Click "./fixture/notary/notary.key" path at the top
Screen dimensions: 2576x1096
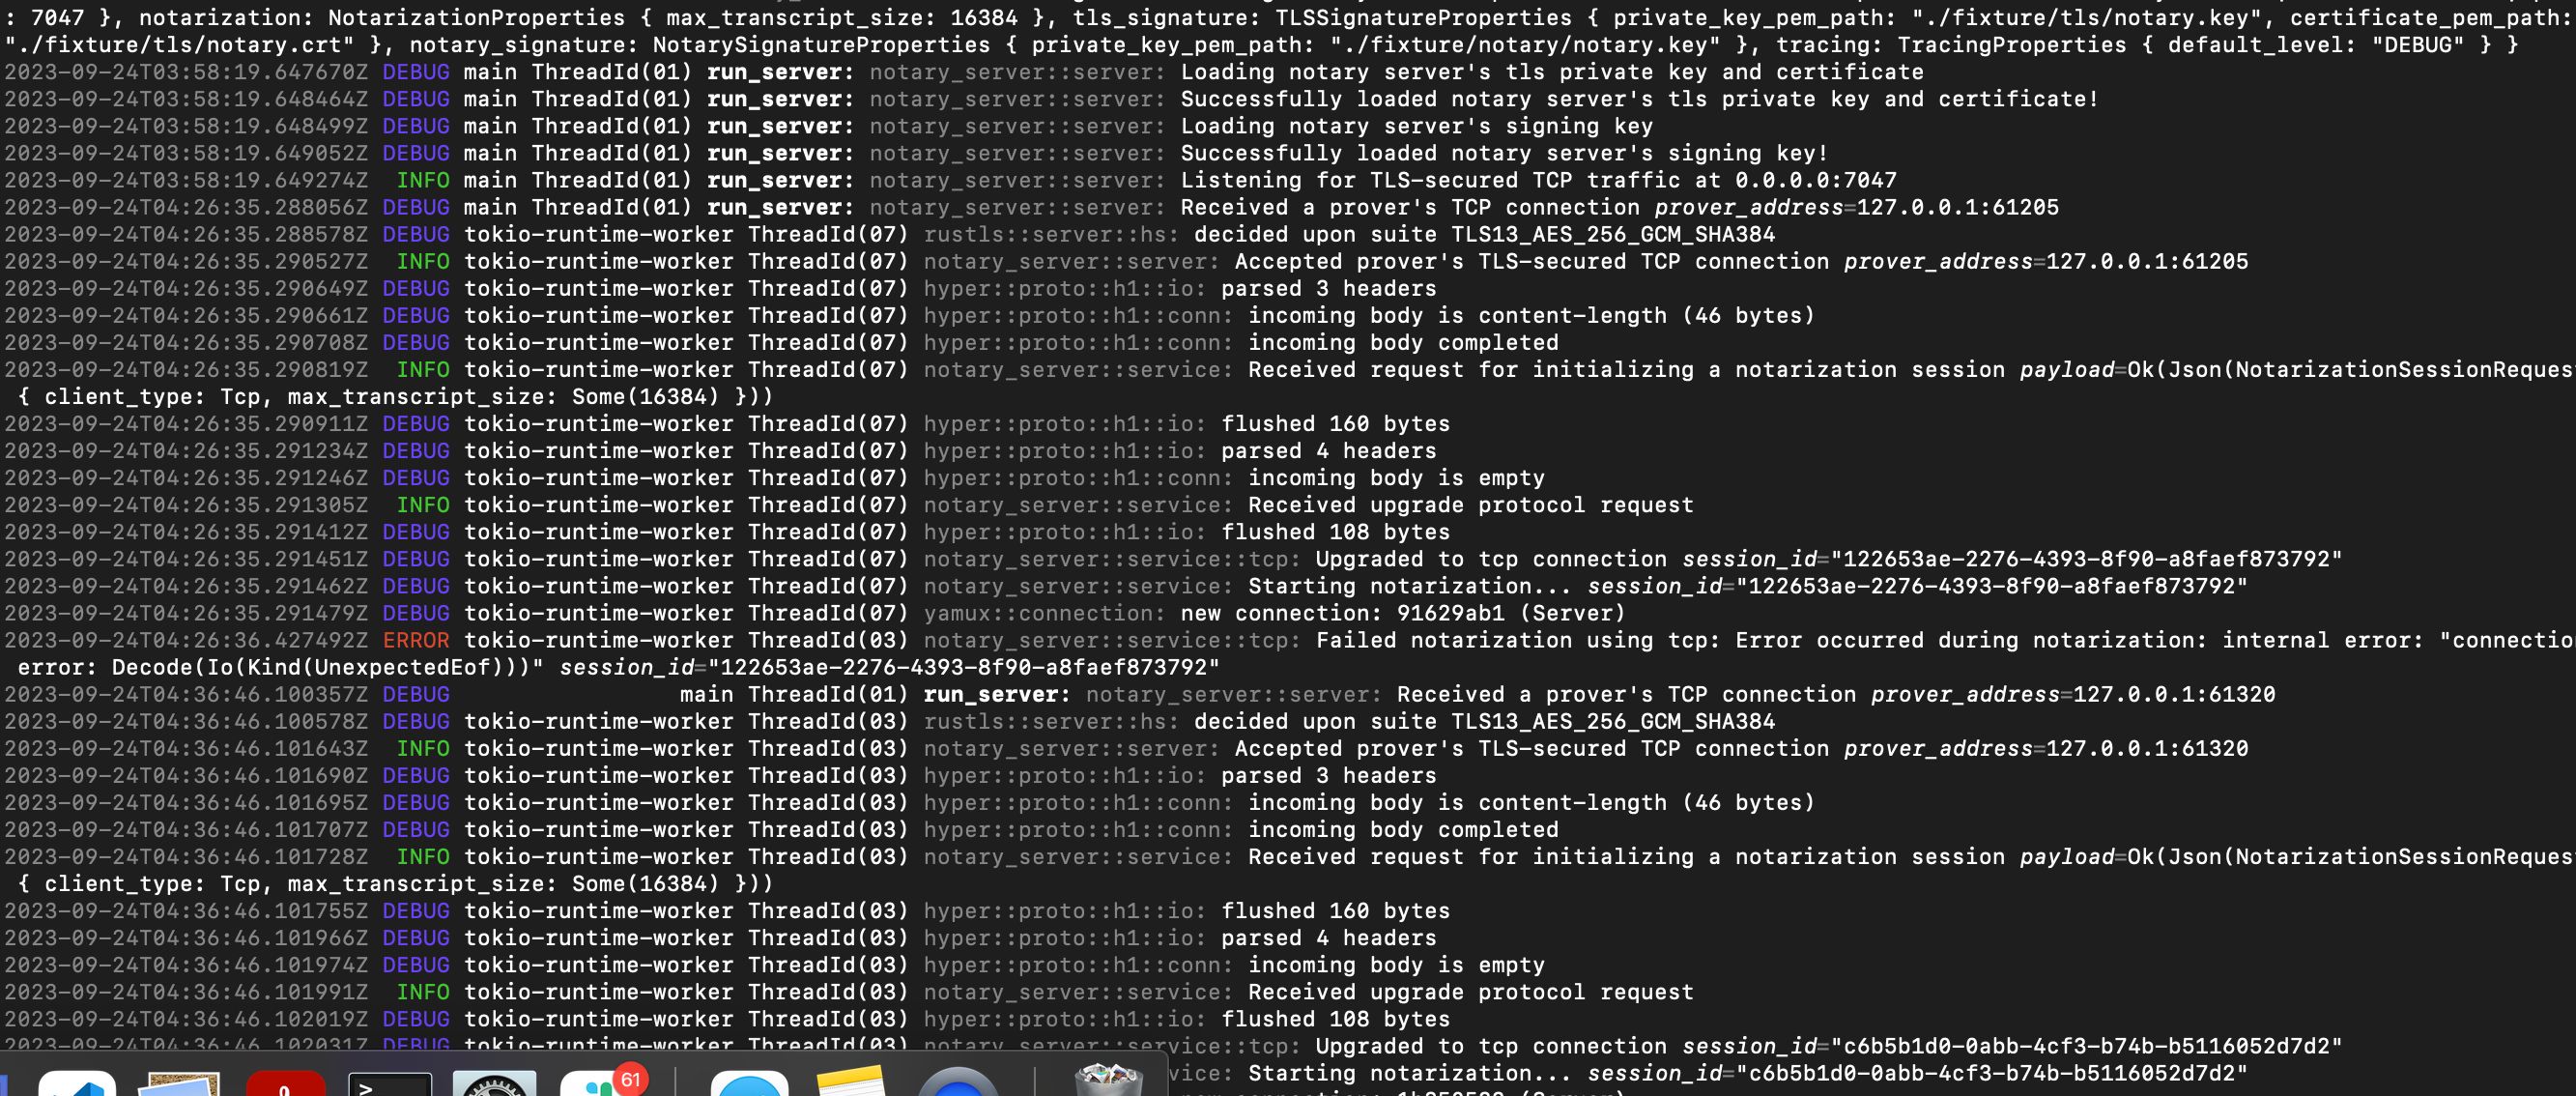[x=1525, y=45]
